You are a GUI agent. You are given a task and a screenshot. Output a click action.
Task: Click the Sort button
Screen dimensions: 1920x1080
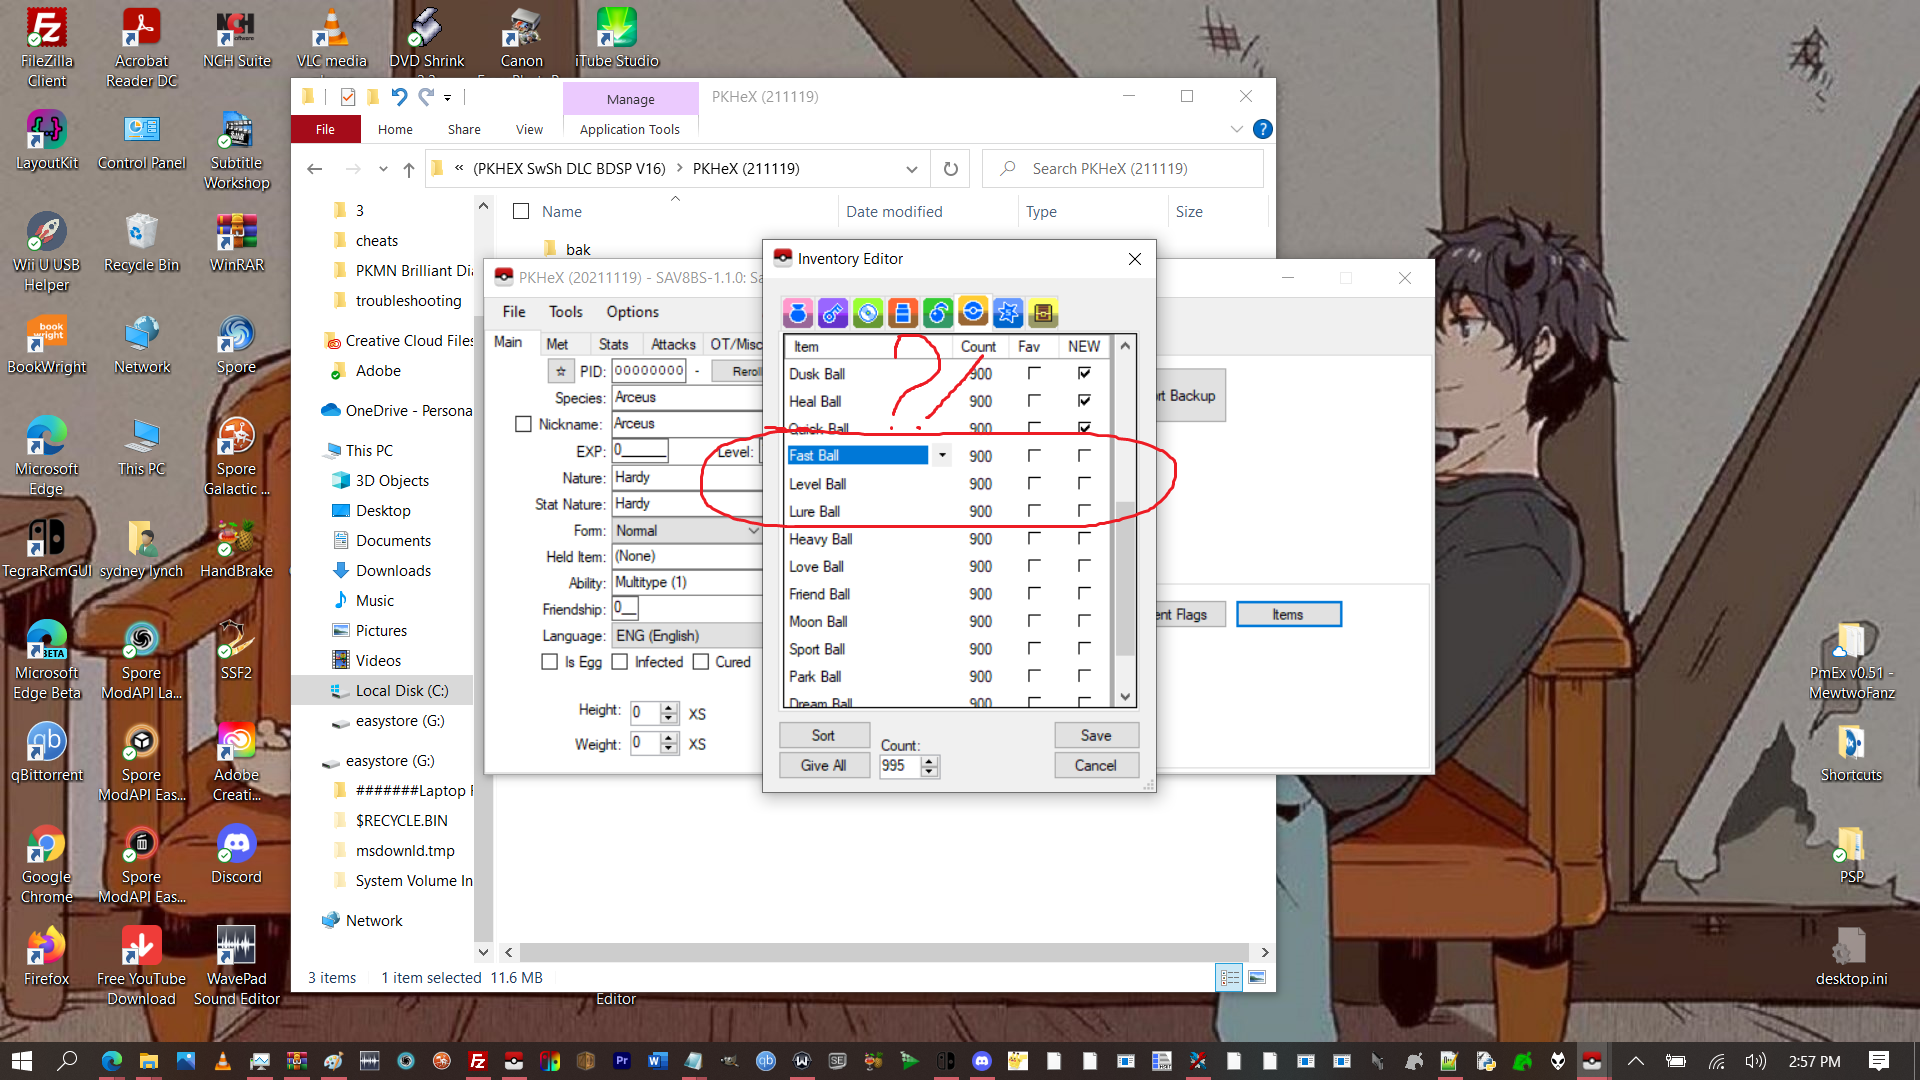824,736
